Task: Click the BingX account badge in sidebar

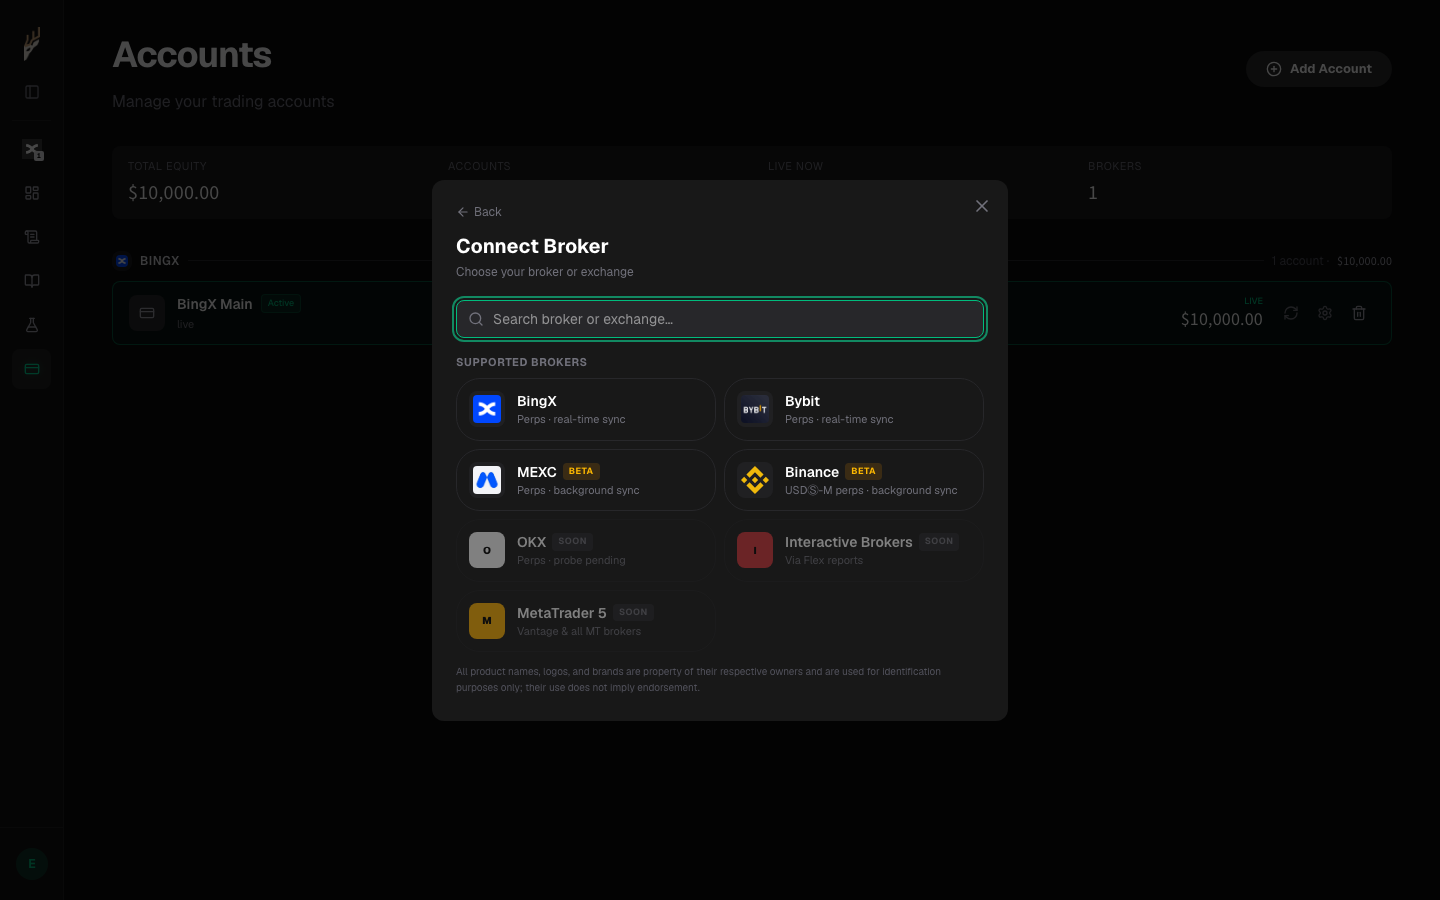Action: [32, 150]
